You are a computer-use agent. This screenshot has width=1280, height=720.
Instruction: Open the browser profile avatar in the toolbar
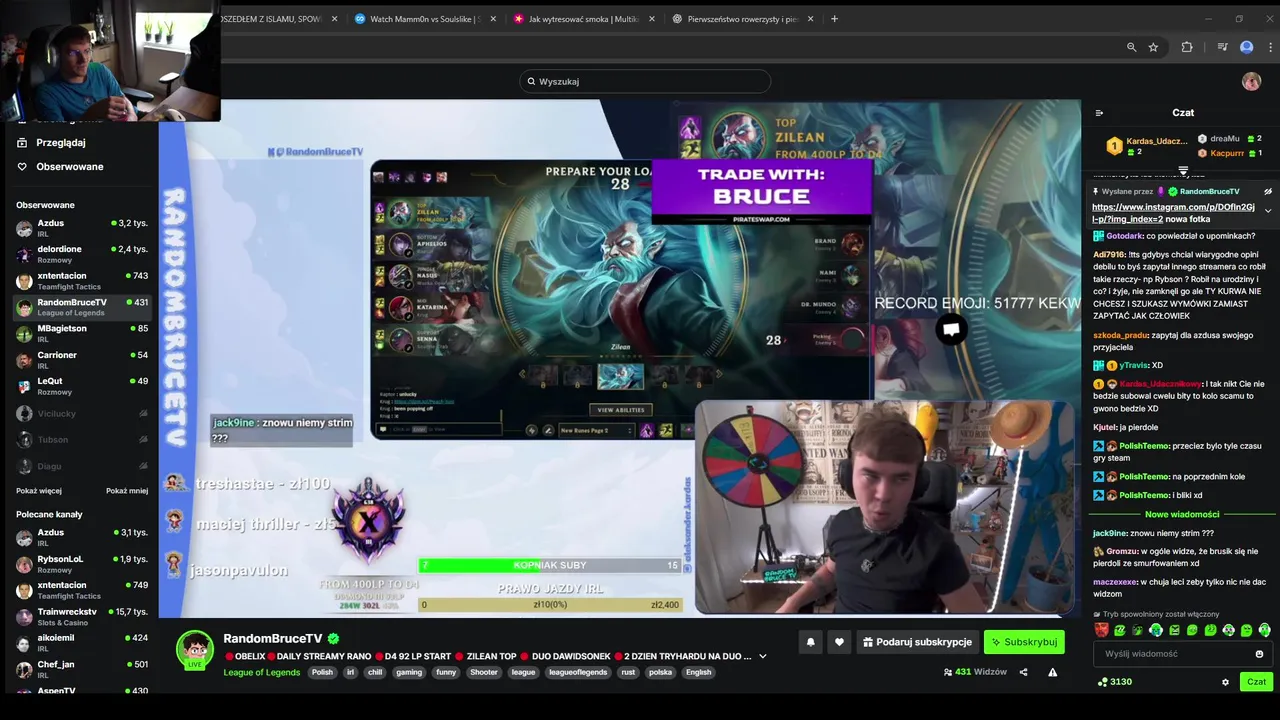pyautogui.click(x=1246, y=47)
